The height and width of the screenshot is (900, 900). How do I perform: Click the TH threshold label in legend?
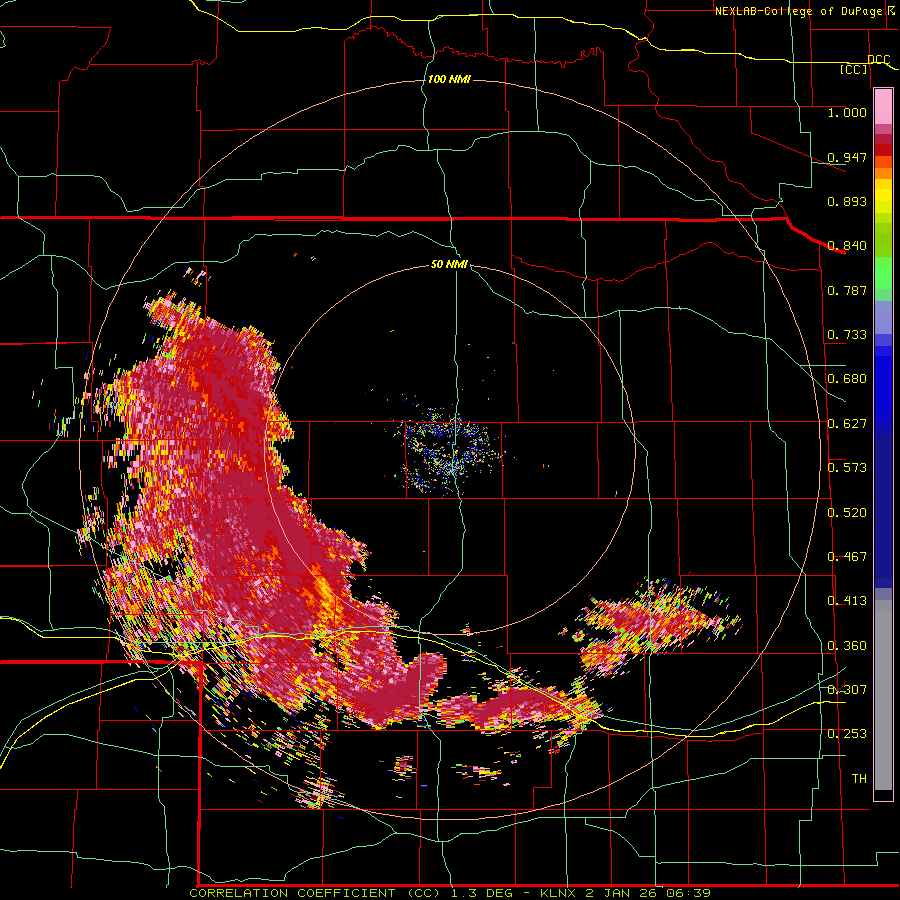click(859, 779)
